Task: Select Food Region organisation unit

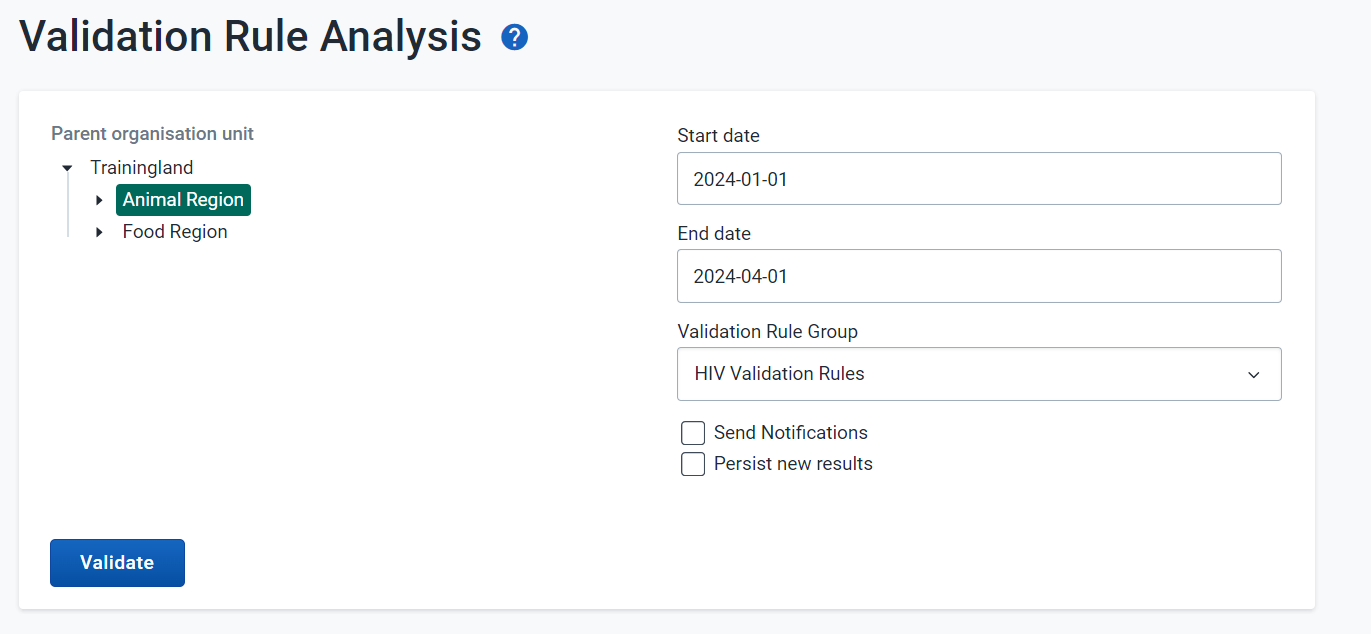Action: 175,232
